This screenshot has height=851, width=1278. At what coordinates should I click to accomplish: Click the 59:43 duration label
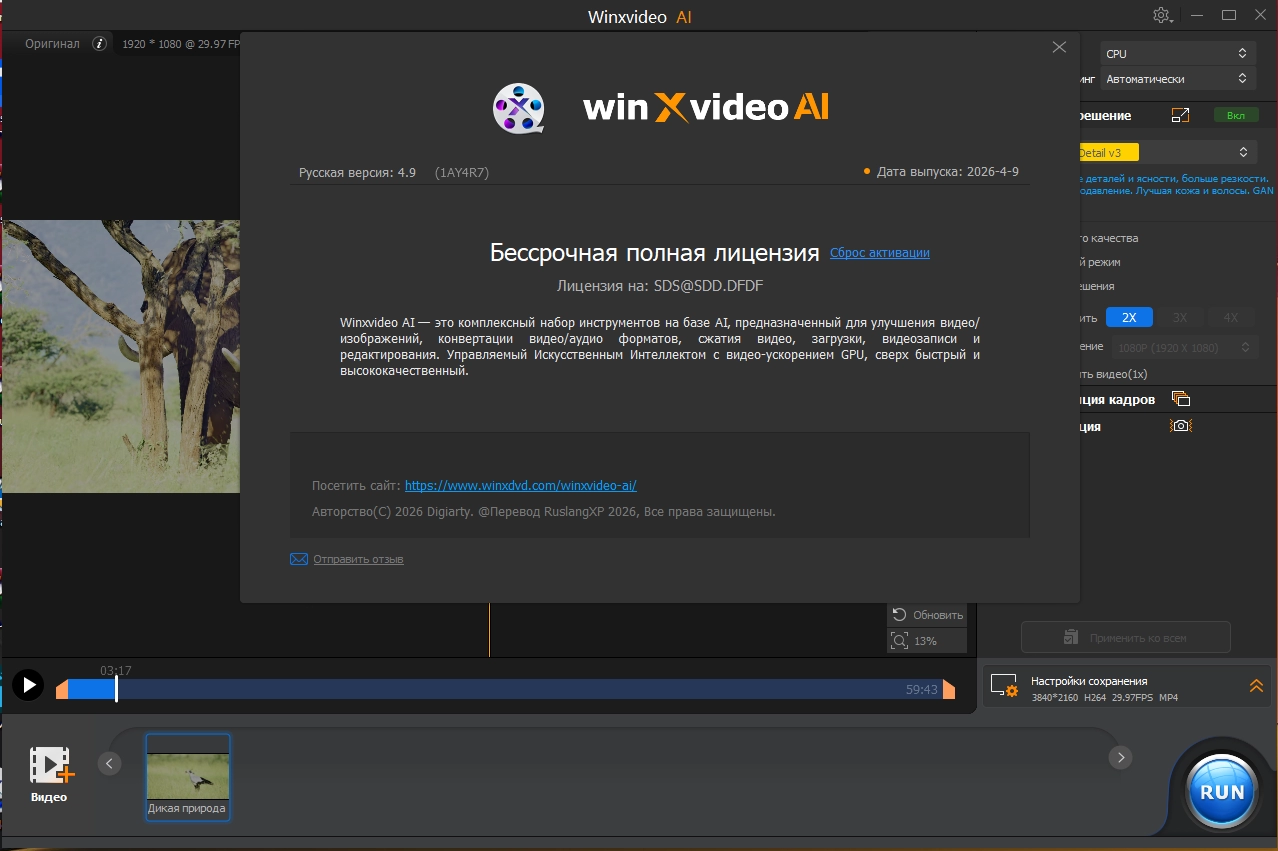[922, 689]
